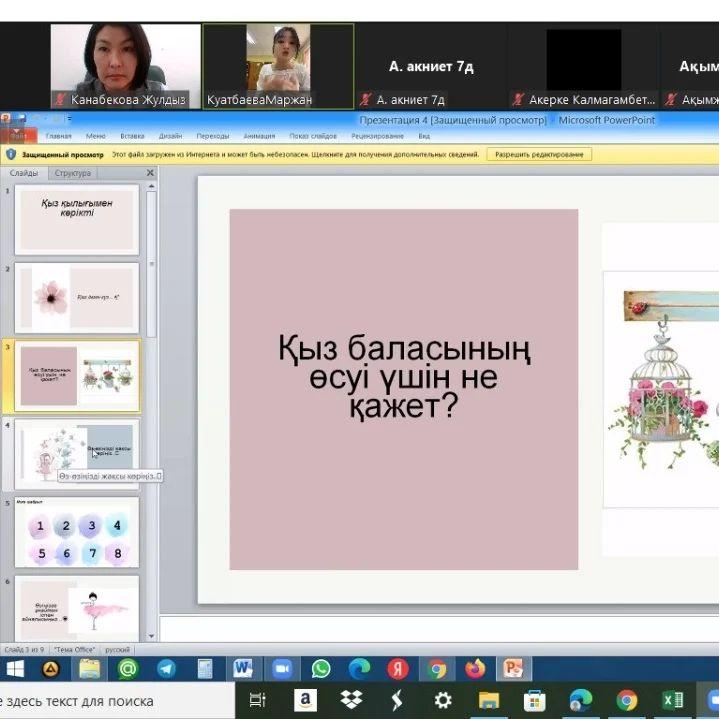Open Edge on the bottom taskbar
719x719 pixels.
click(581, 700)
